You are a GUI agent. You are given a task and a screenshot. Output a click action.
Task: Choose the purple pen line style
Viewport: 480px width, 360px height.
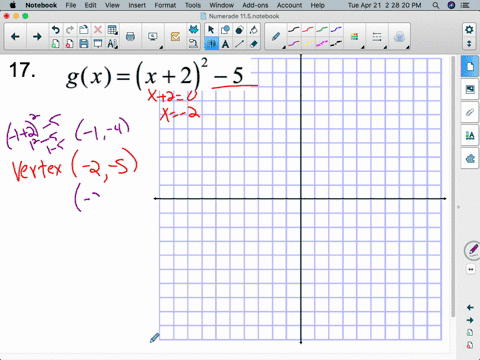294,43
